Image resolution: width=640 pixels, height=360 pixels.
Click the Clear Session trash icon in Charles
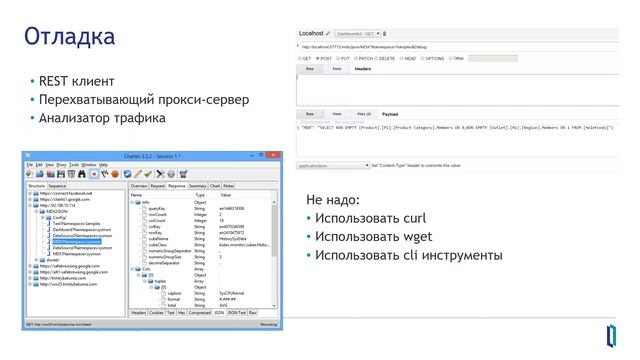(71, 174)
